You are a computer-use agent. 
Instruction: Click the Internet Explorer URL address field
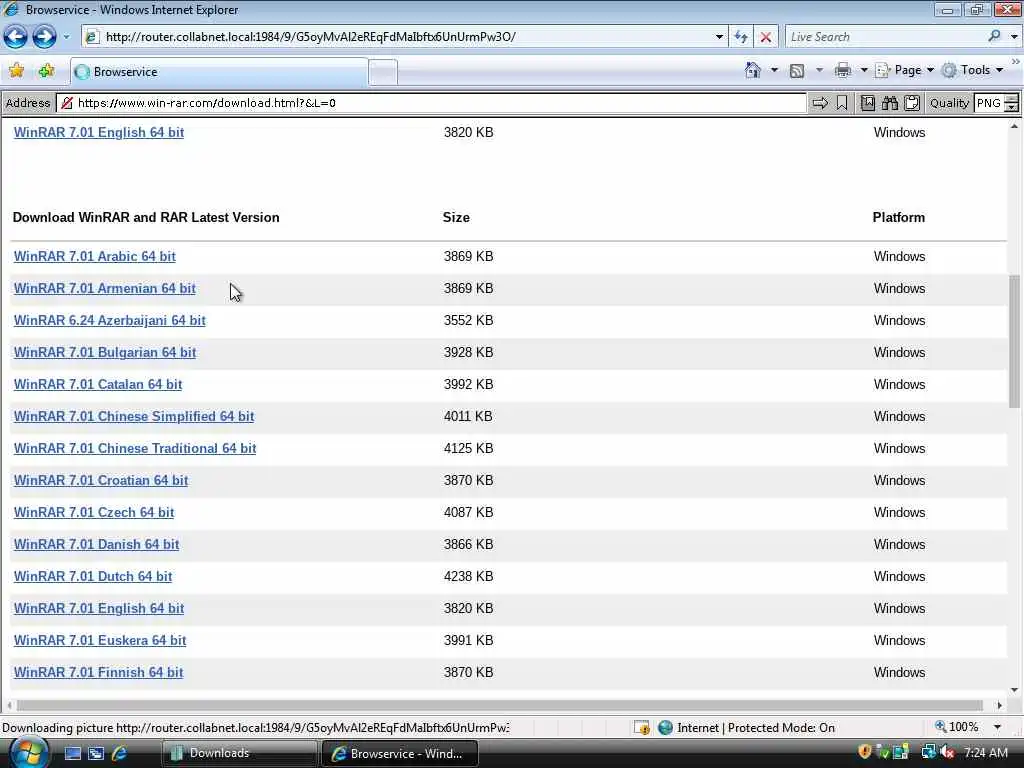point(398,37)
